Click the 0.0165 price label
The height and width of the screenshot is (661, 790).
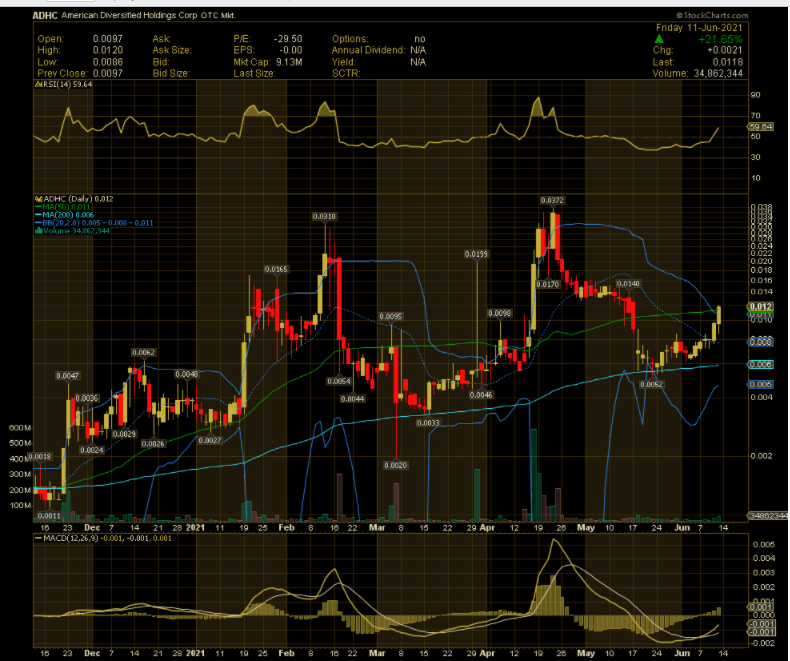[x=276, y=269]
